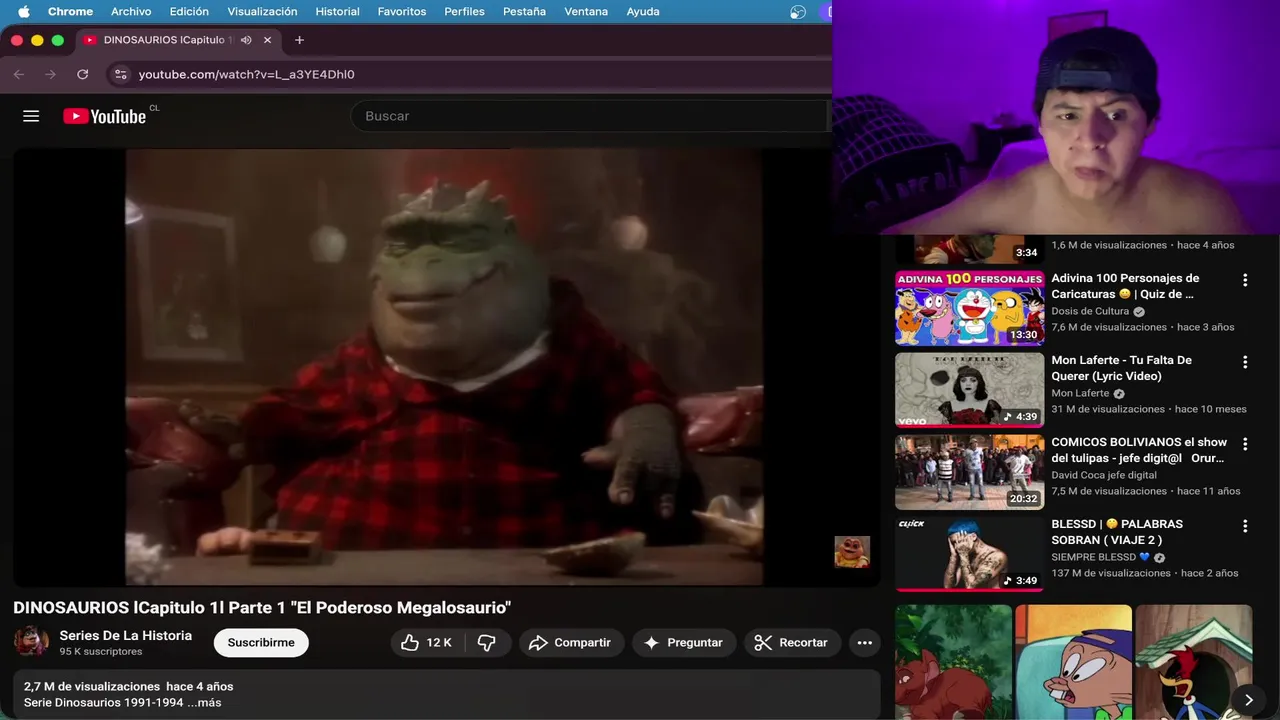Viewport: 1280px width, 720px height.
Task: Reload the page in Chrome
Action: [83, 74]
